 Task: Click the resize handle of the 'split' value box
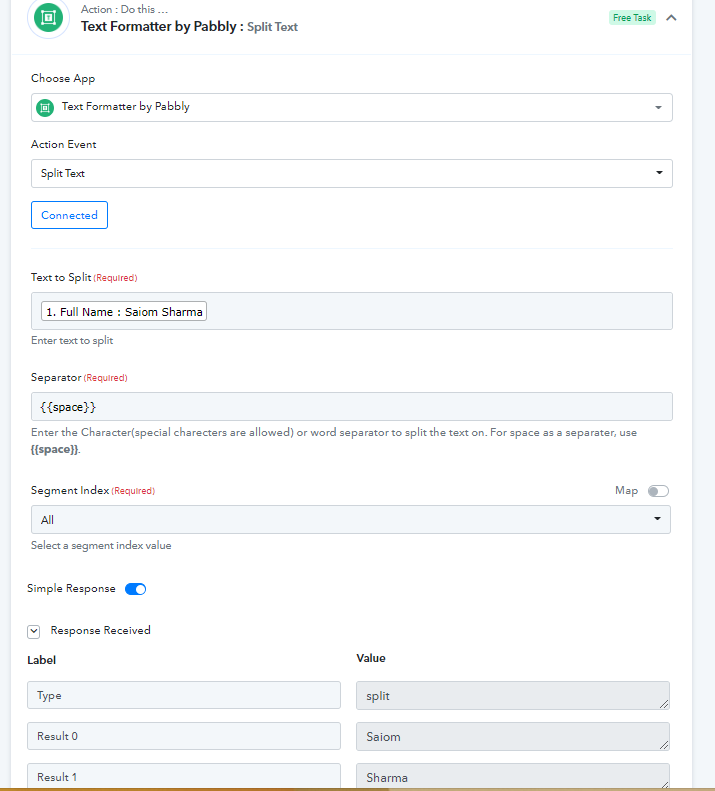(x=664, y=704)
